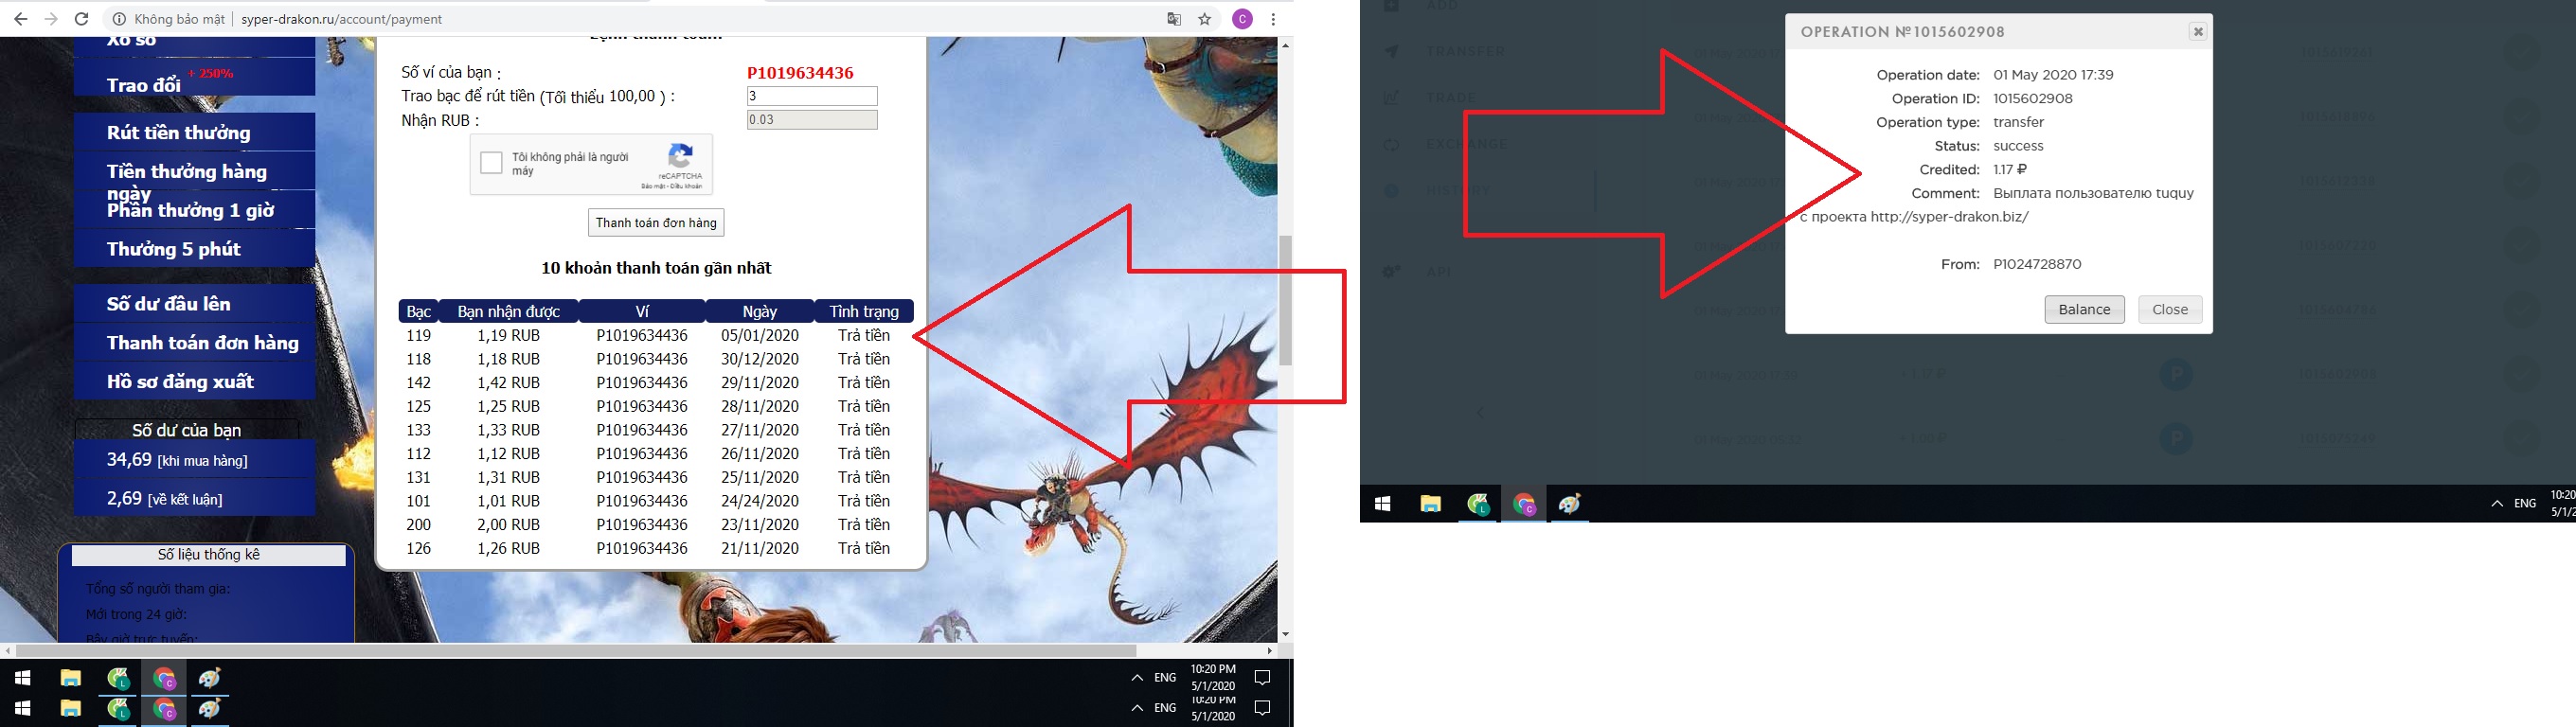Click the "Hồ sơ đăng xuất" menu item
Viewport: 2576px width, 727px height.
tap(194, 382)
